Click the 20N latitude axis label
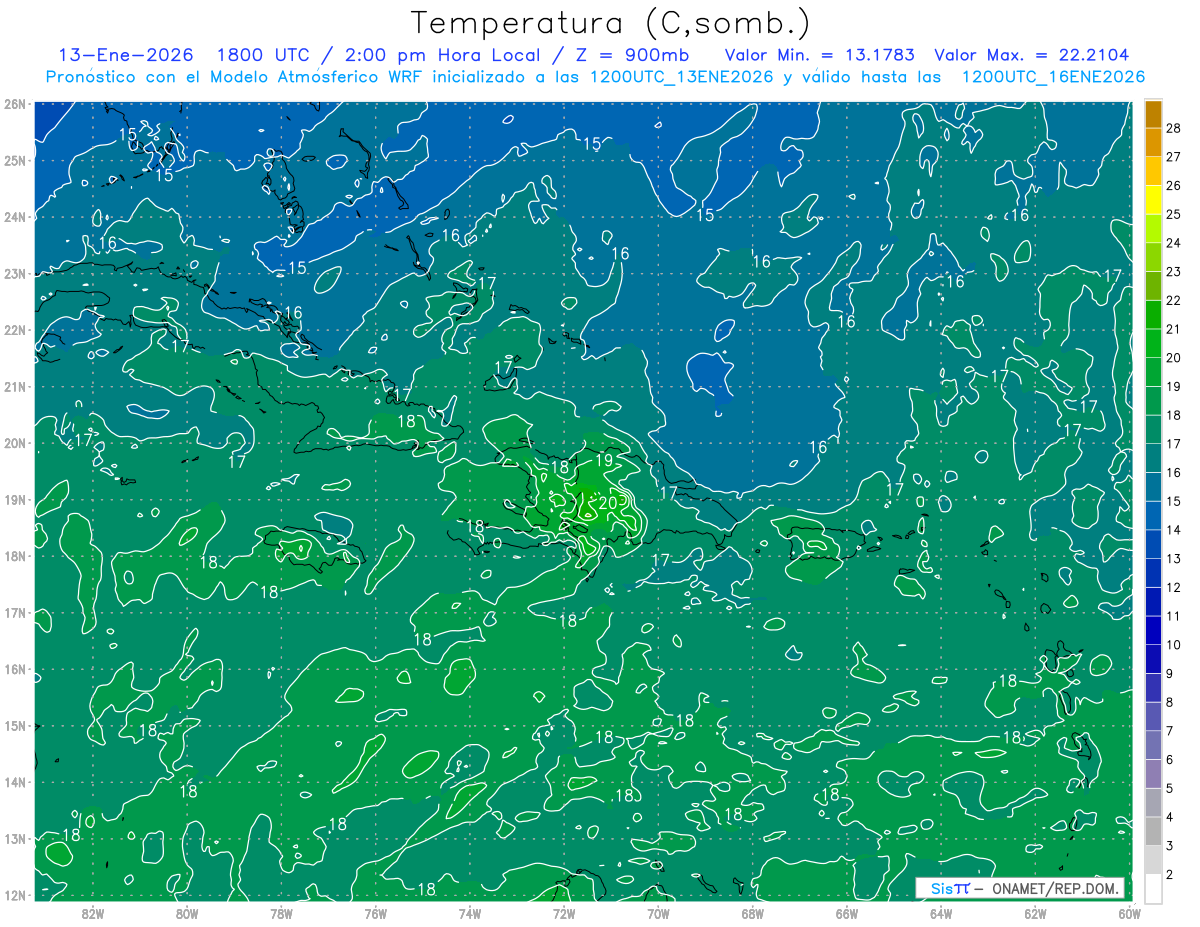 click(x=15, y=443)
